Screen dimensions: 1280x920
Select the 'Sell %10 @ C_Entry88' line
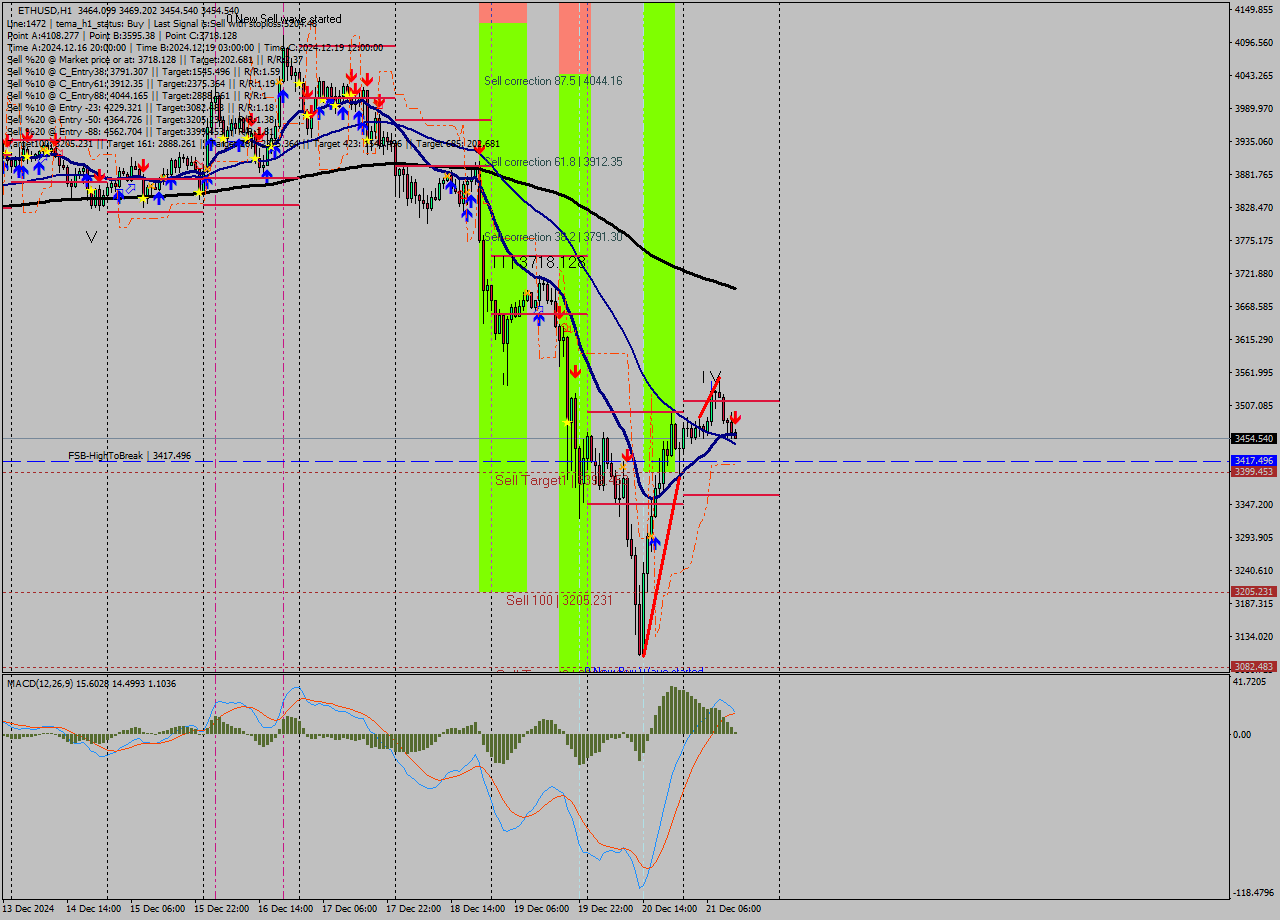137,95
